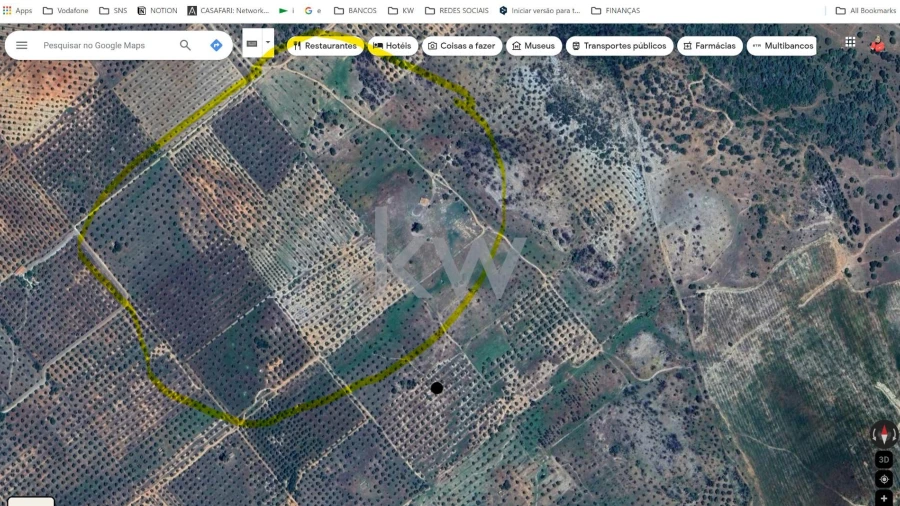Expand the dropdown arrow beside keyboard icon
This screenshot has height=506, width=900.
[268, 44]
